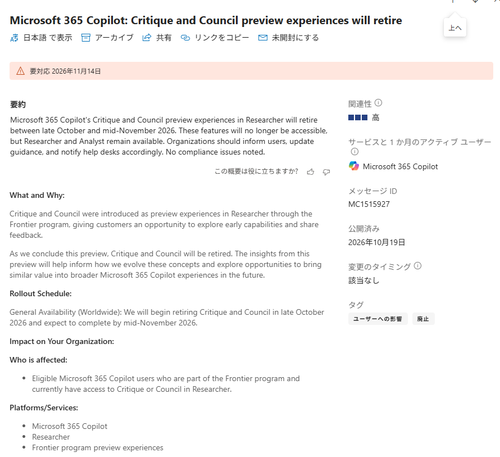The height and width of the screenshot is (457, 500).
Task: Select リンクをコピー text in the toolbar
Action: coord(222,38)
